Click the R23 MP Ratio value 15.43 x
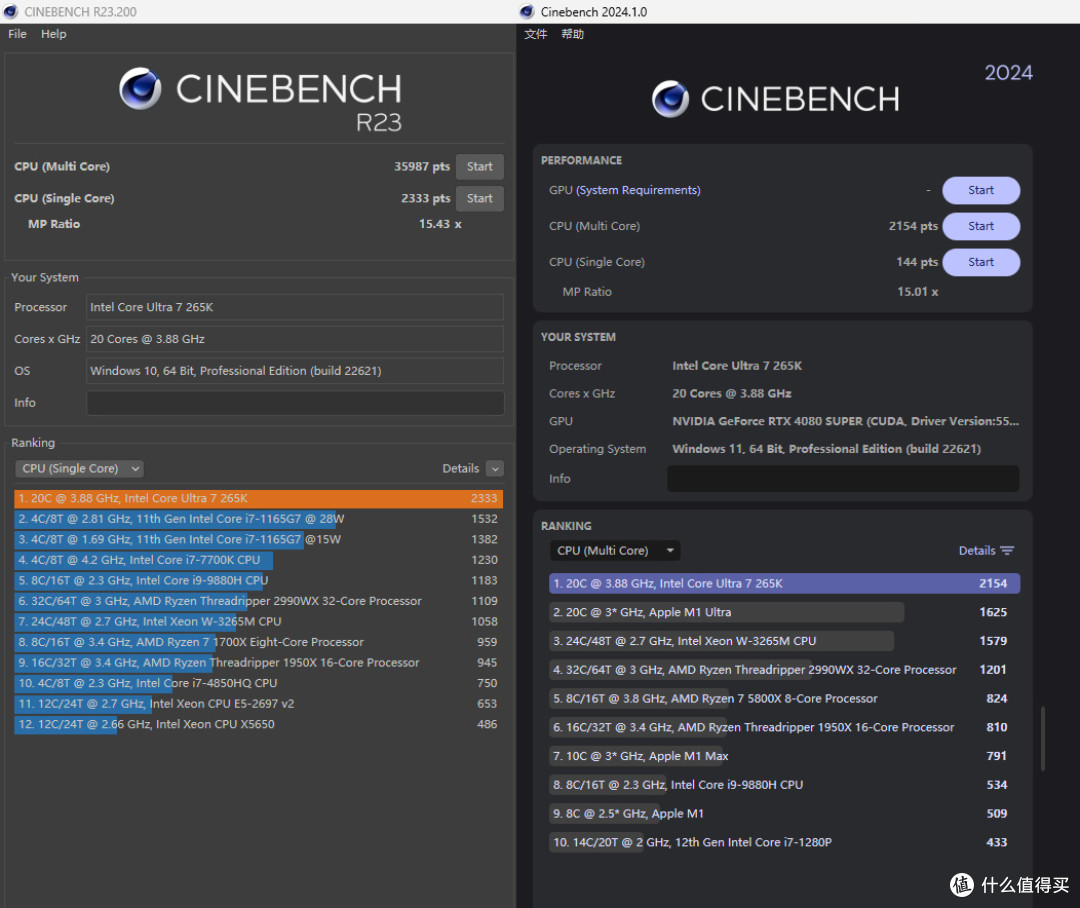The width and height of the screenshot is (1080, 908). [x=440, y=224]
